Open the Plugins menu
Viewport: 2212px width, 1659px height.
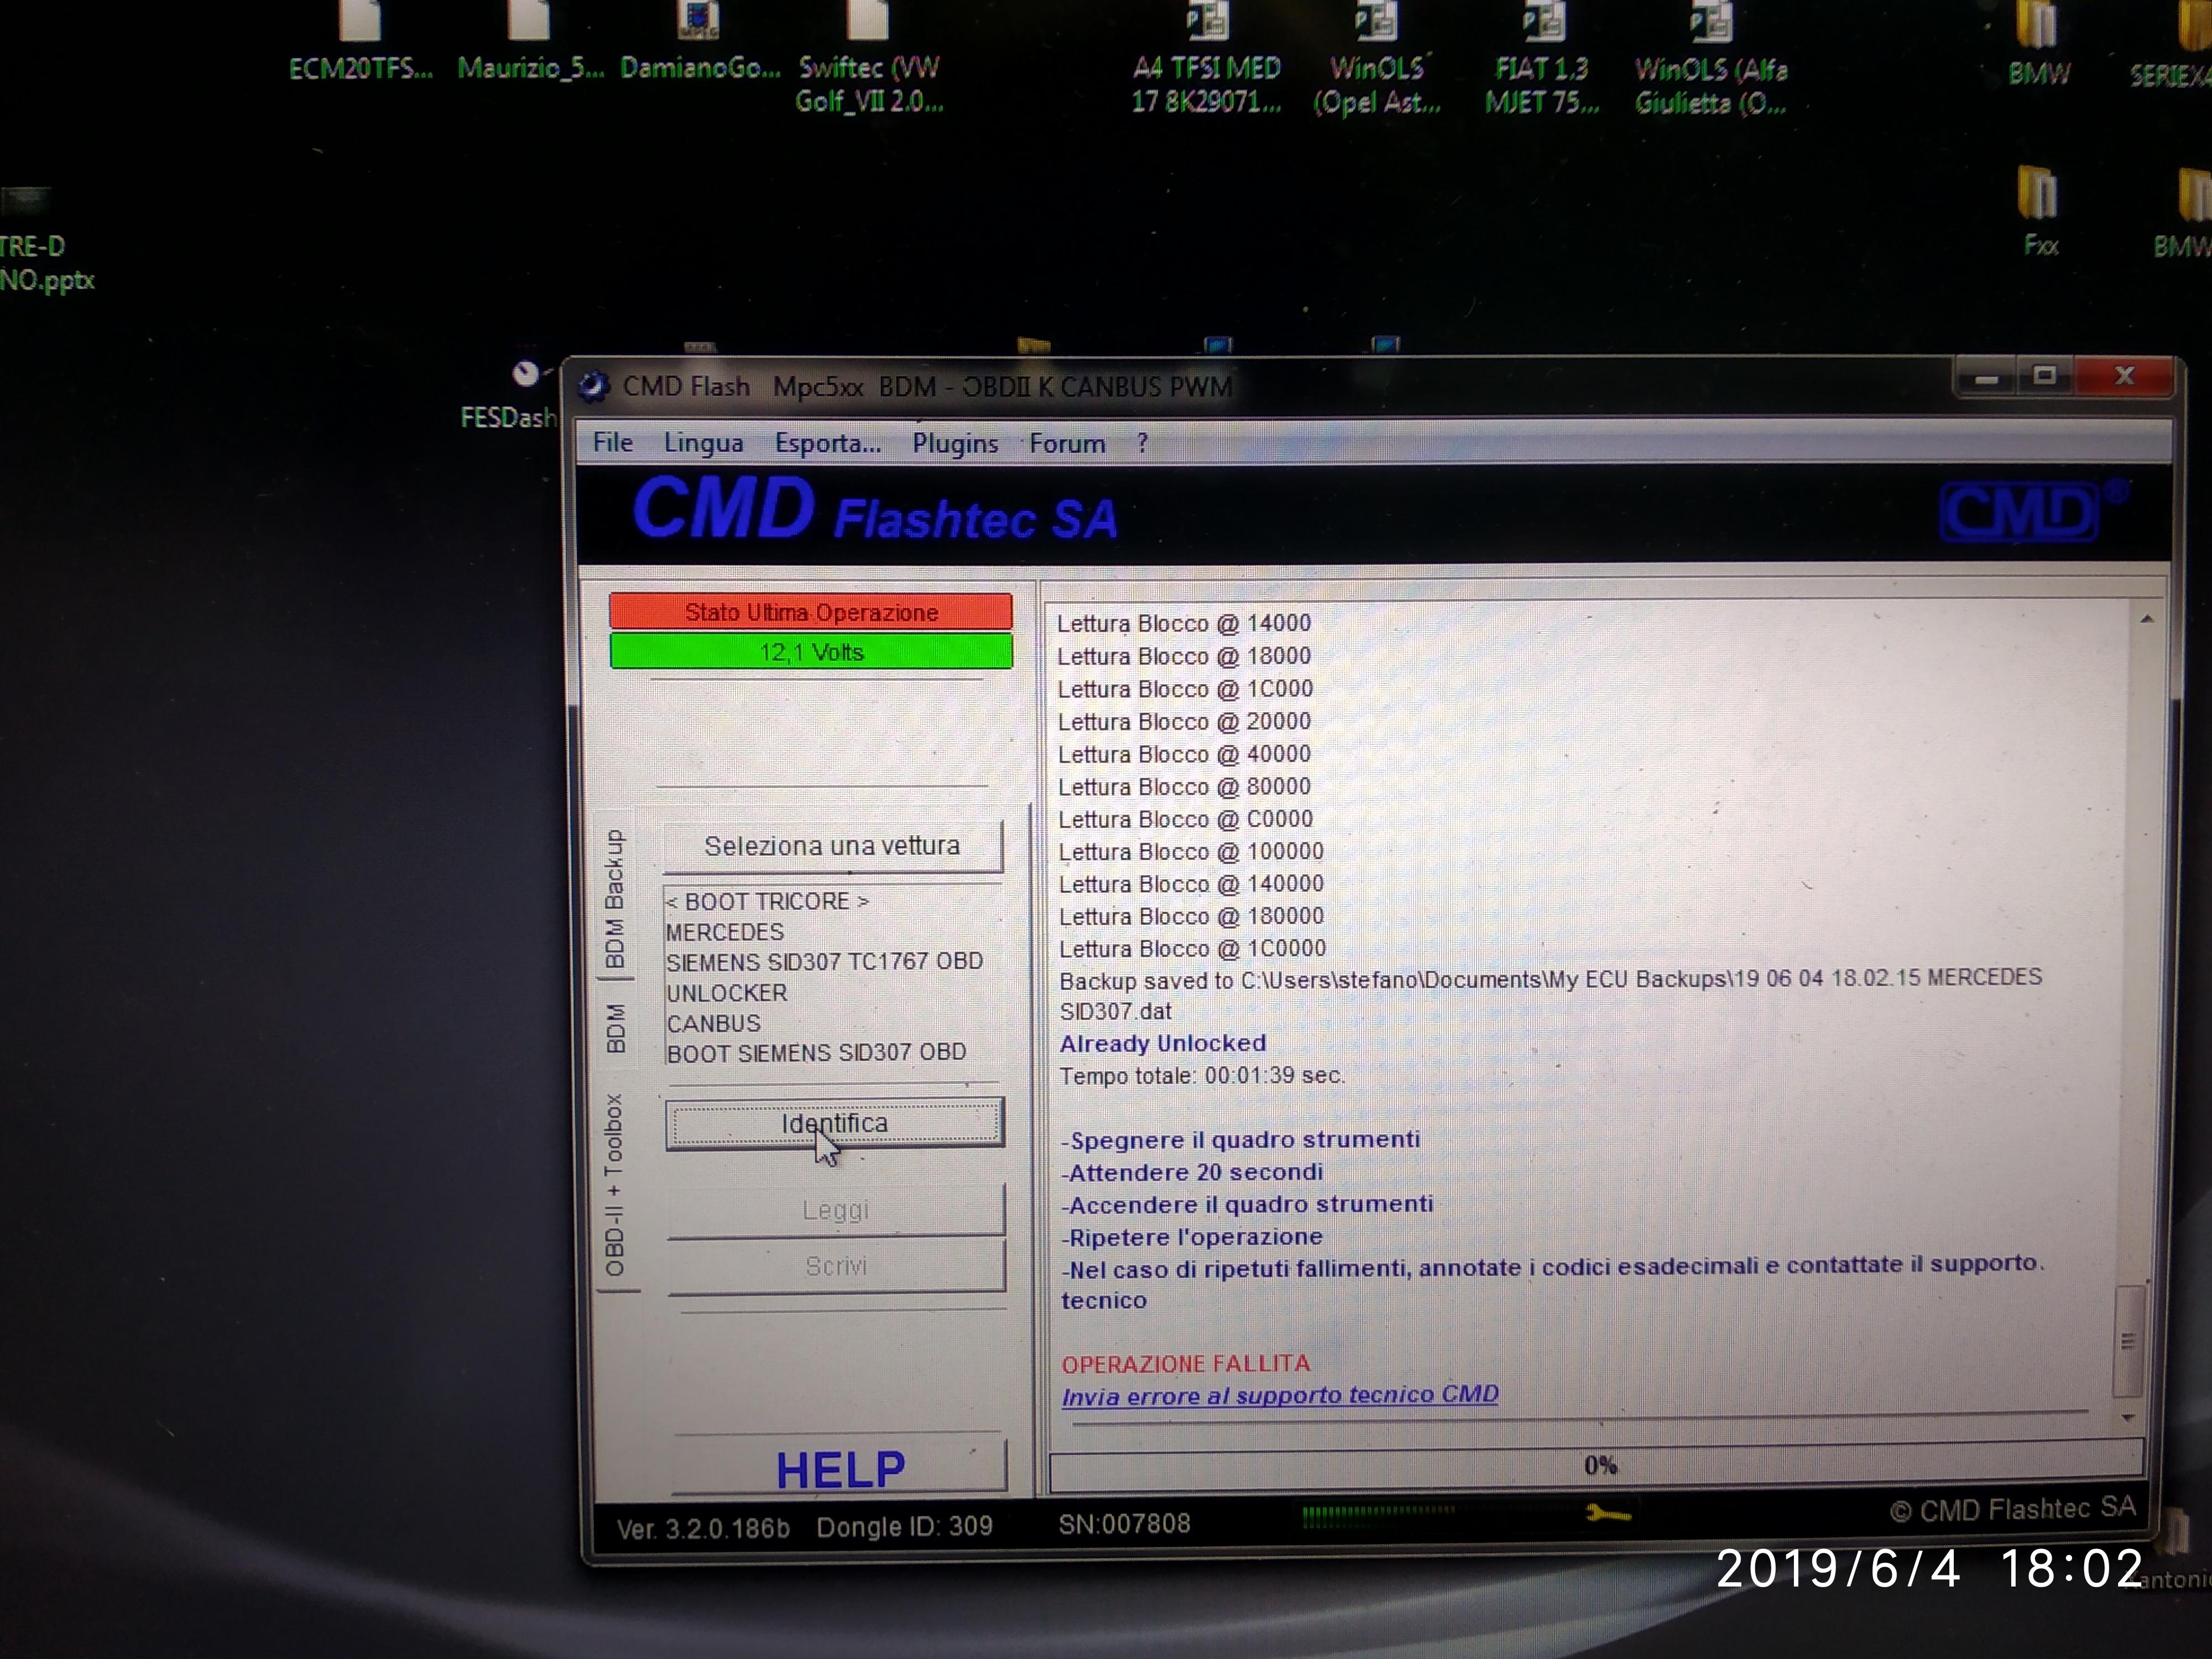coord(955,443)
